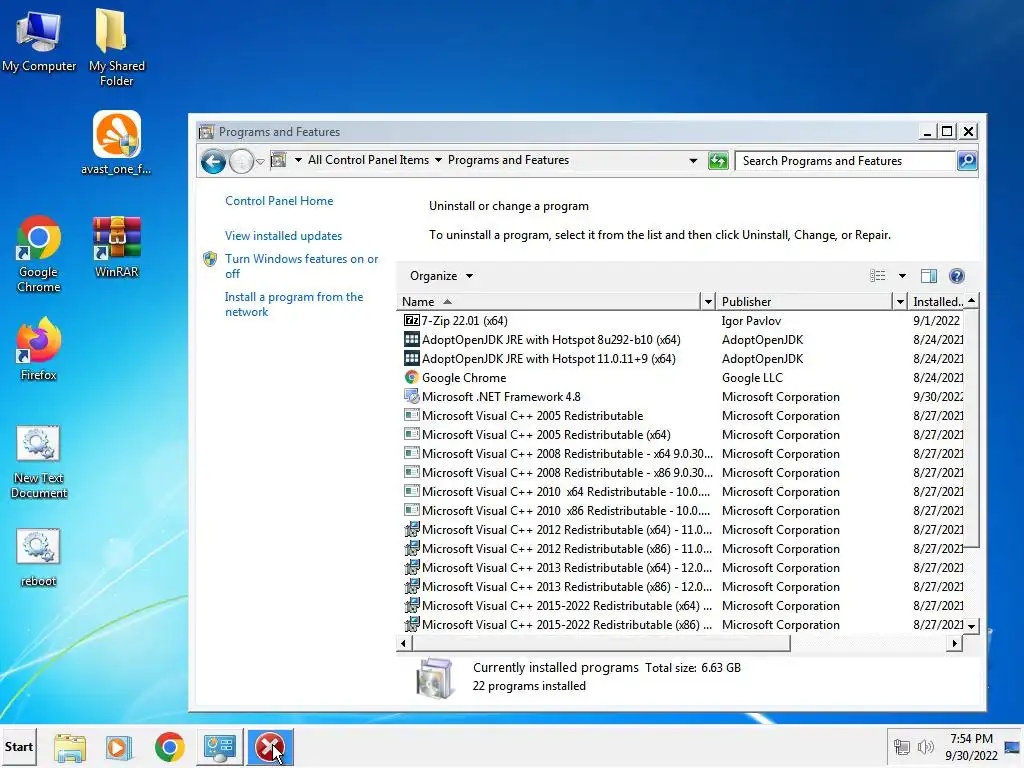1024x768 pixels.
Task: Click the greyed forward navigation arrow
Action: pos(241,161)
